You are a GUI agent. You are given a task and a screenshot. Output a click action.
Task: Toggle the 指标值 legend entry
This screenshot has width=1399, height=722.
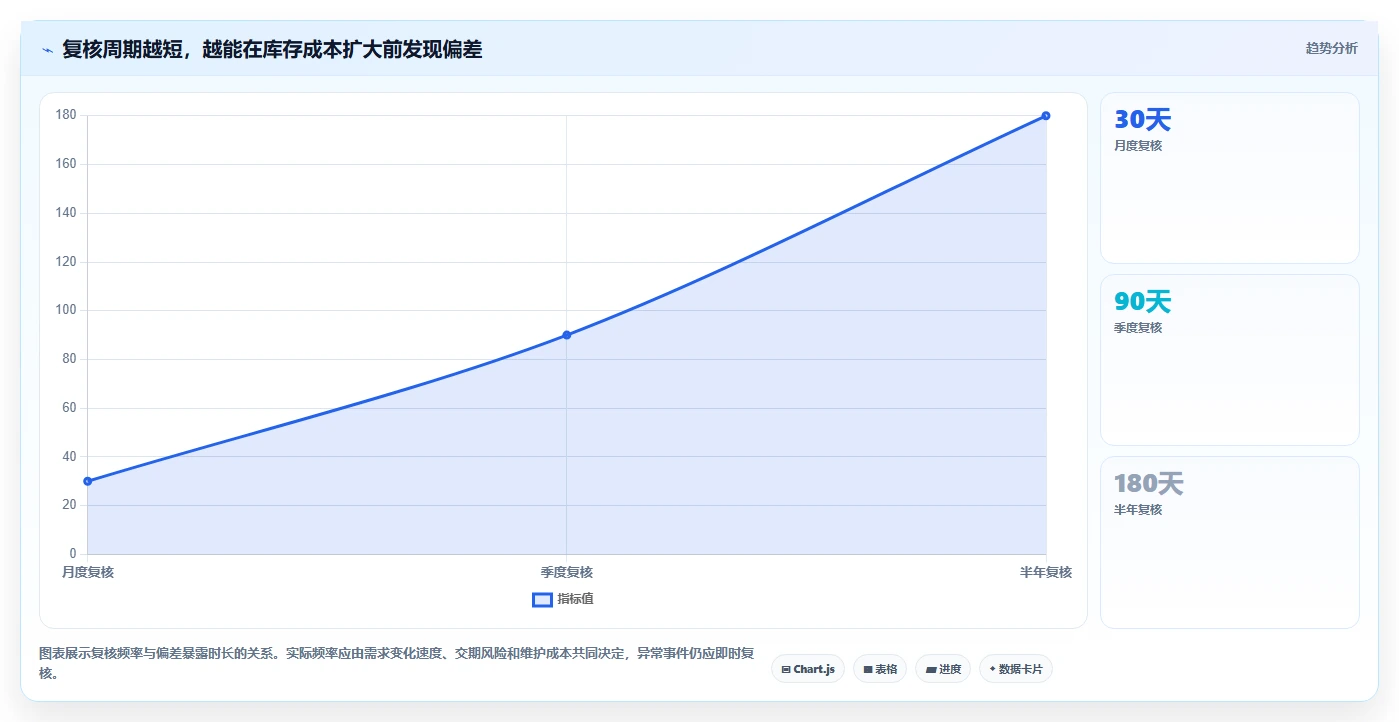click(x=563, y=599)
